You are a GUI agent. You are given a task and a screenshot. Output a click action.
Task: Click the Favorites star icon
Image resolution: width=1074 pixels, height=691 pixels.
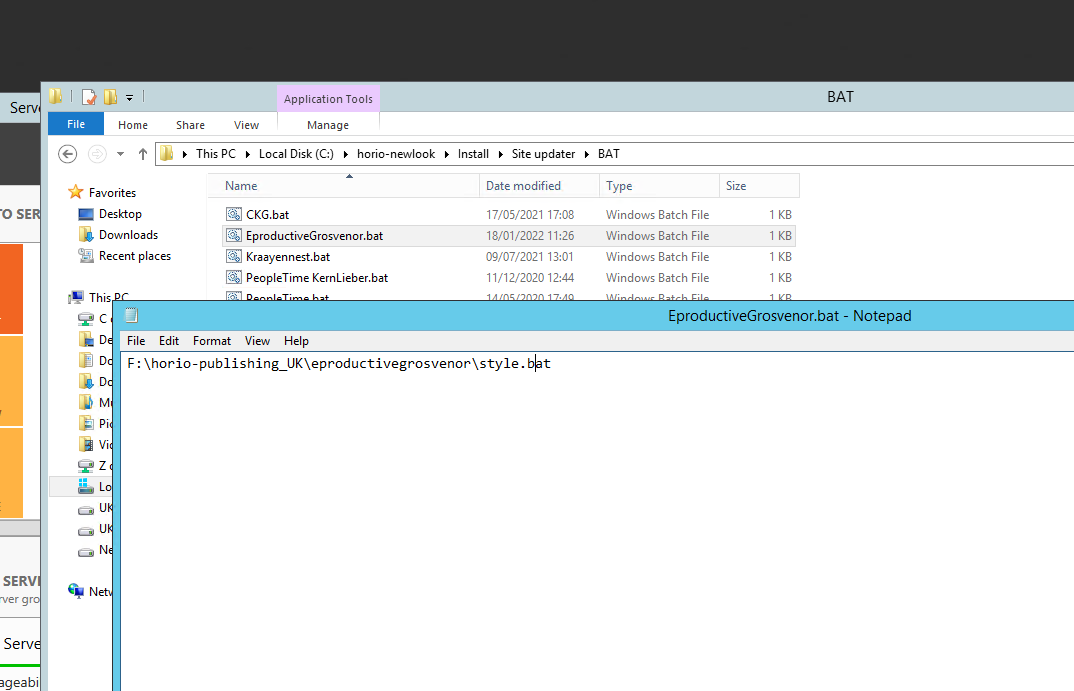(76, 192)
